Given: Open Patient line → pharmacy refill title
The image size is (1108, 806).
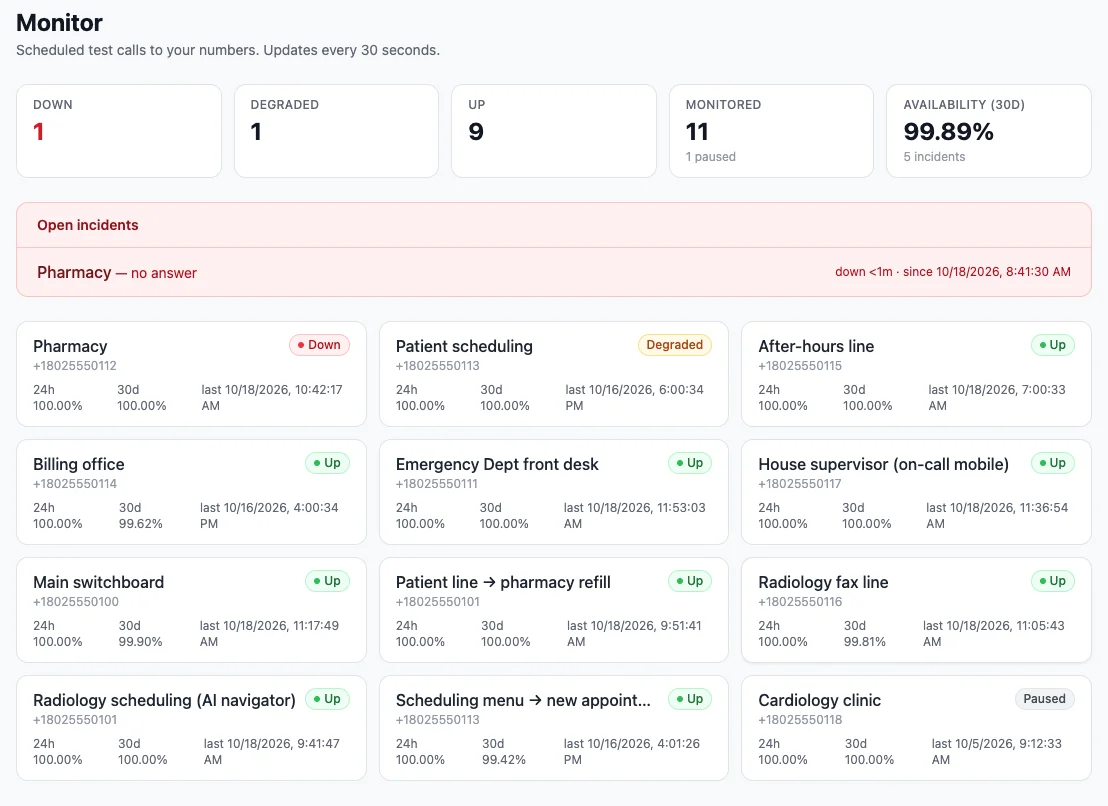Looking at the screenshot, I should click(x=503, y=582).
